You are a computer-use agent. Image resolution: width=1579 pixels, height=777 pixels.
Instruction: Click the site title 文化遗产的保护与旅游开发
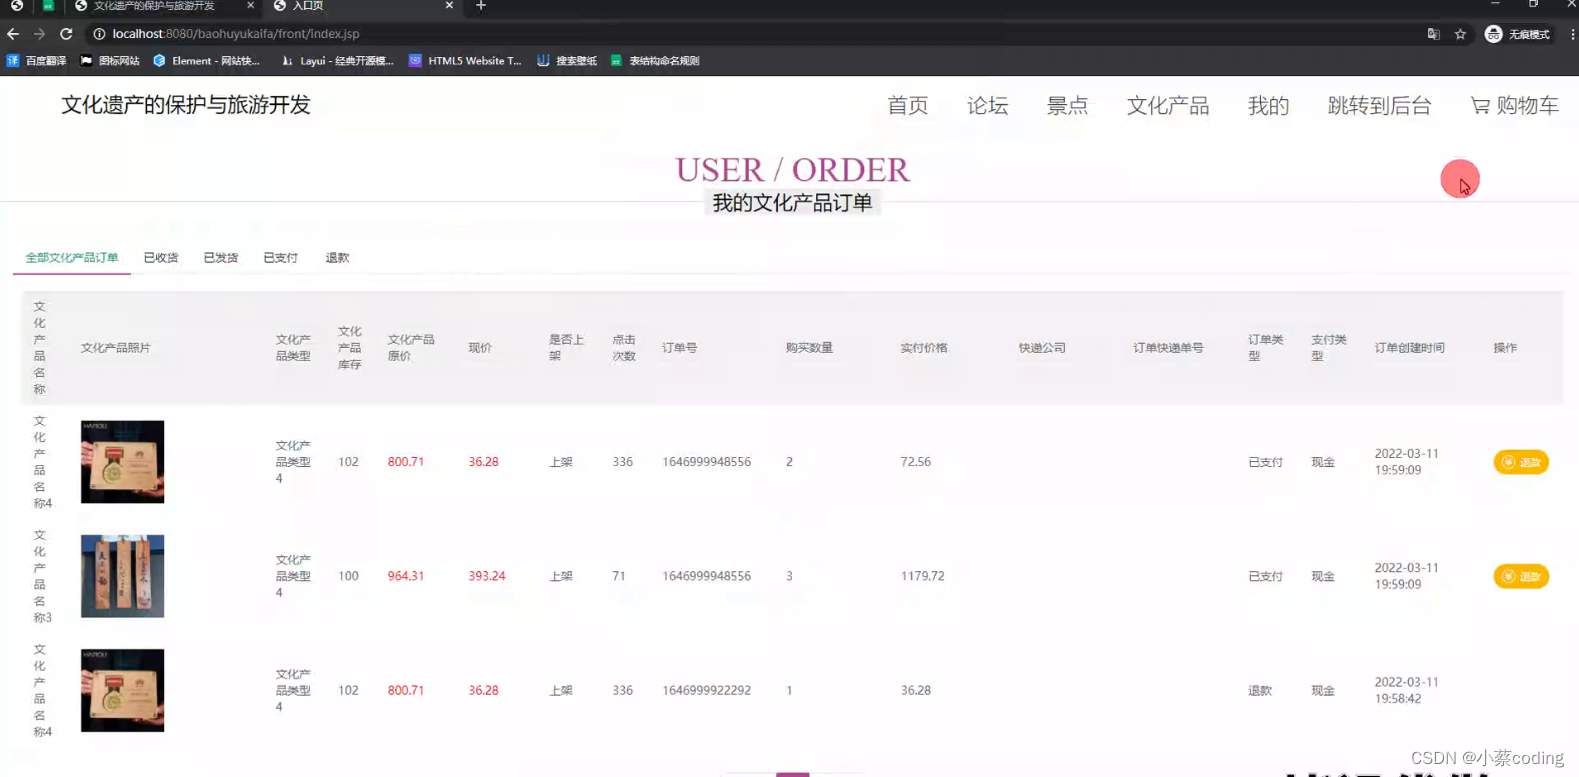pos(186,105)
